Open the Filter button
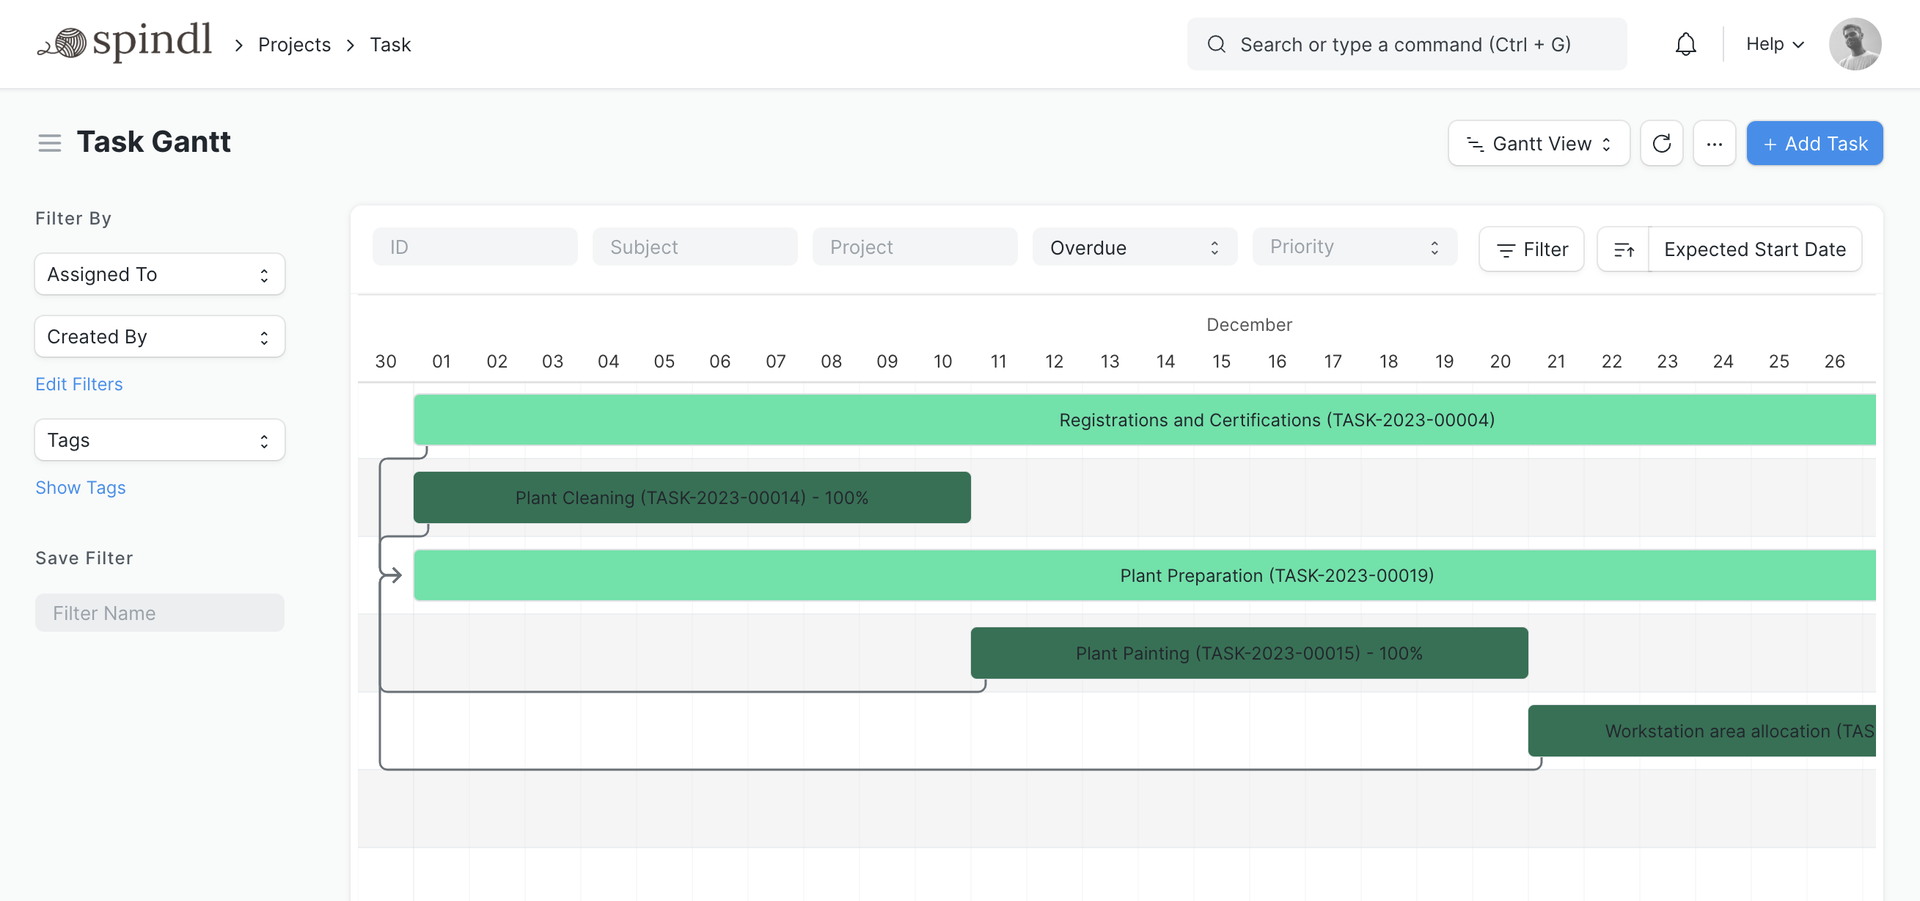The height and width of the screenshot is (901, 1920). (1531, 249)
